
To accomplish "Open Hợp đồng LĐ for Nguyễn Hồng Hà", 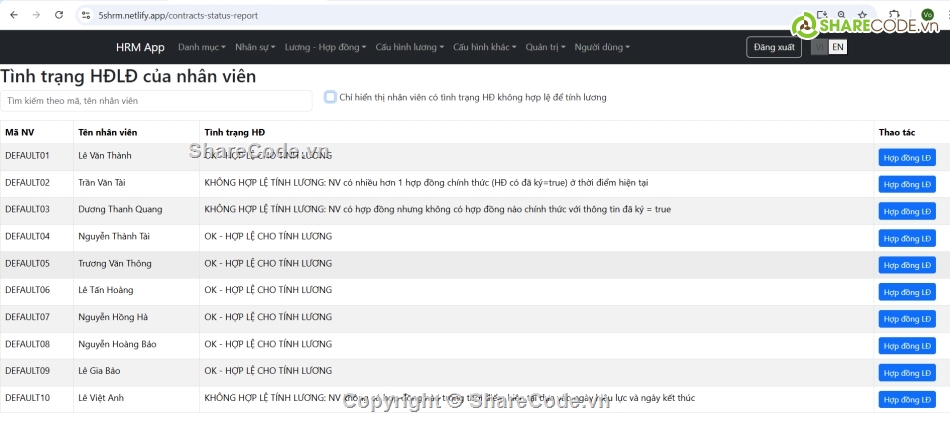I will 907,319.
